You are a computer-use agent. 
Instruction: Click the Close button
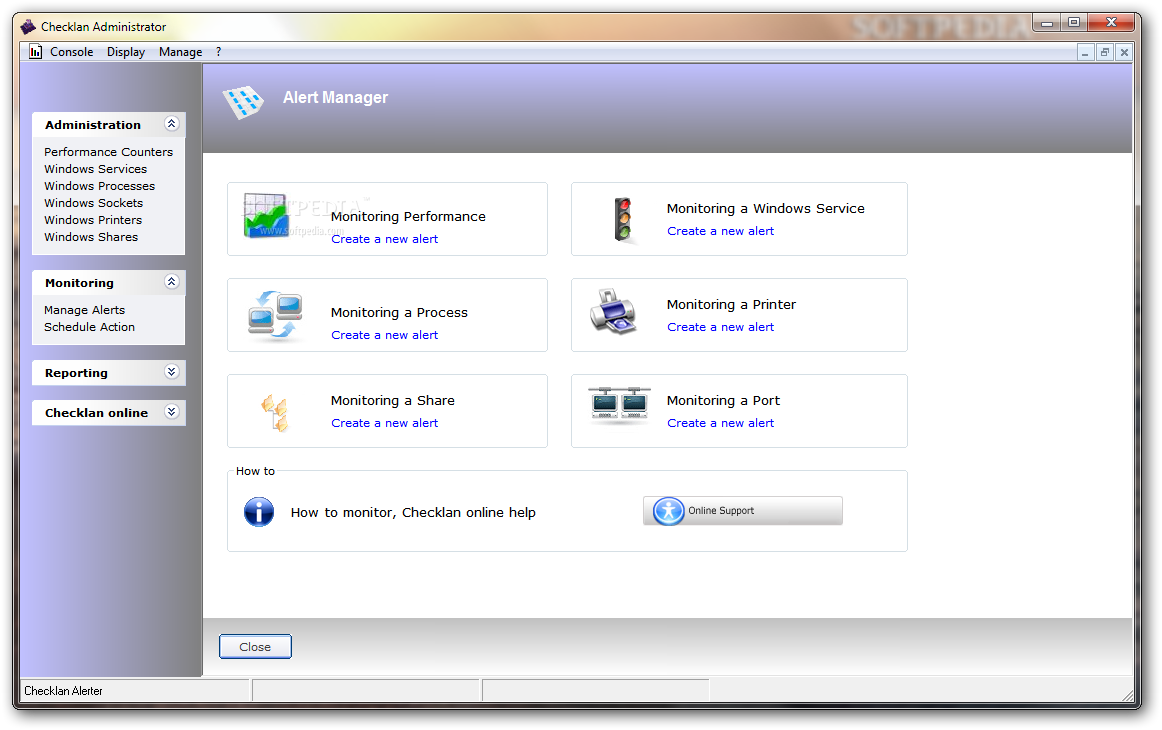(x=255, y=646)
